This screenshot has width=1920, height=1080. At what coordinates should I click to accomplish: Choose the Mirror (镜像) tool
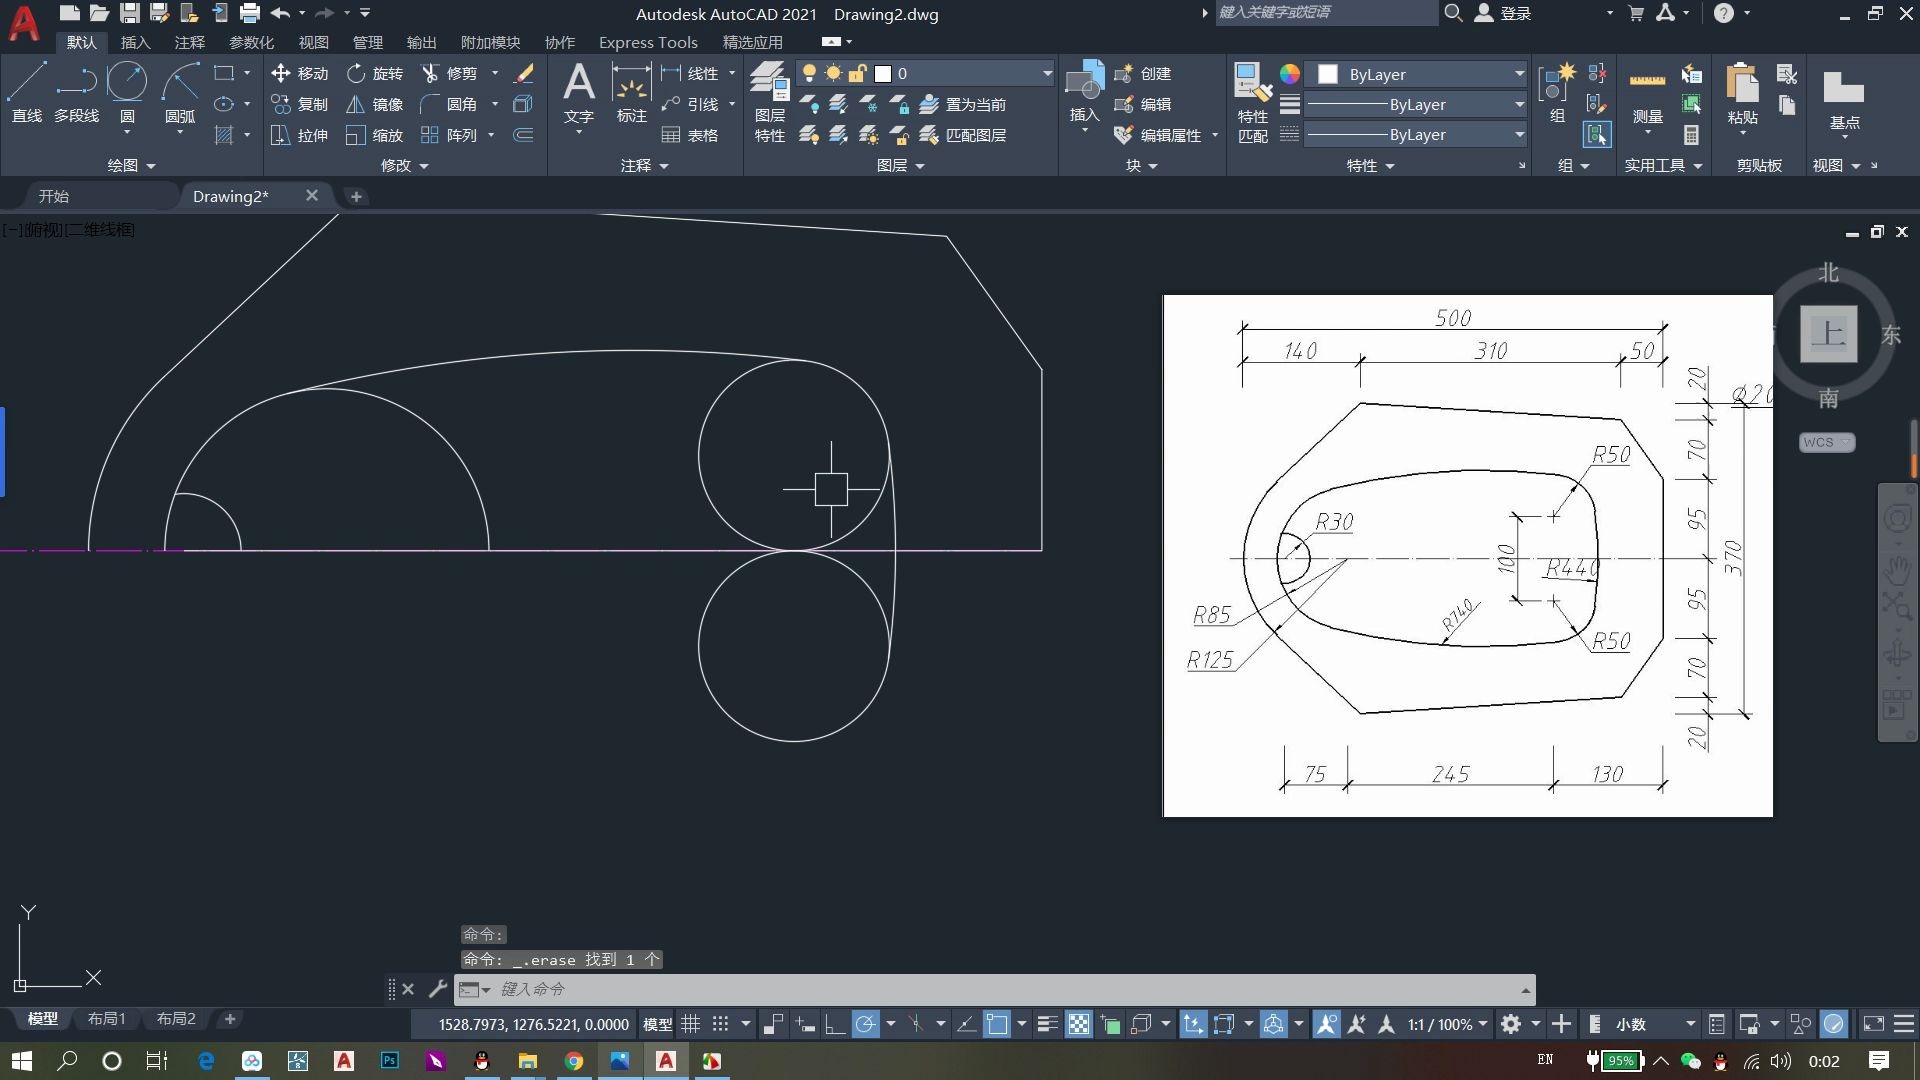(374, 104)
